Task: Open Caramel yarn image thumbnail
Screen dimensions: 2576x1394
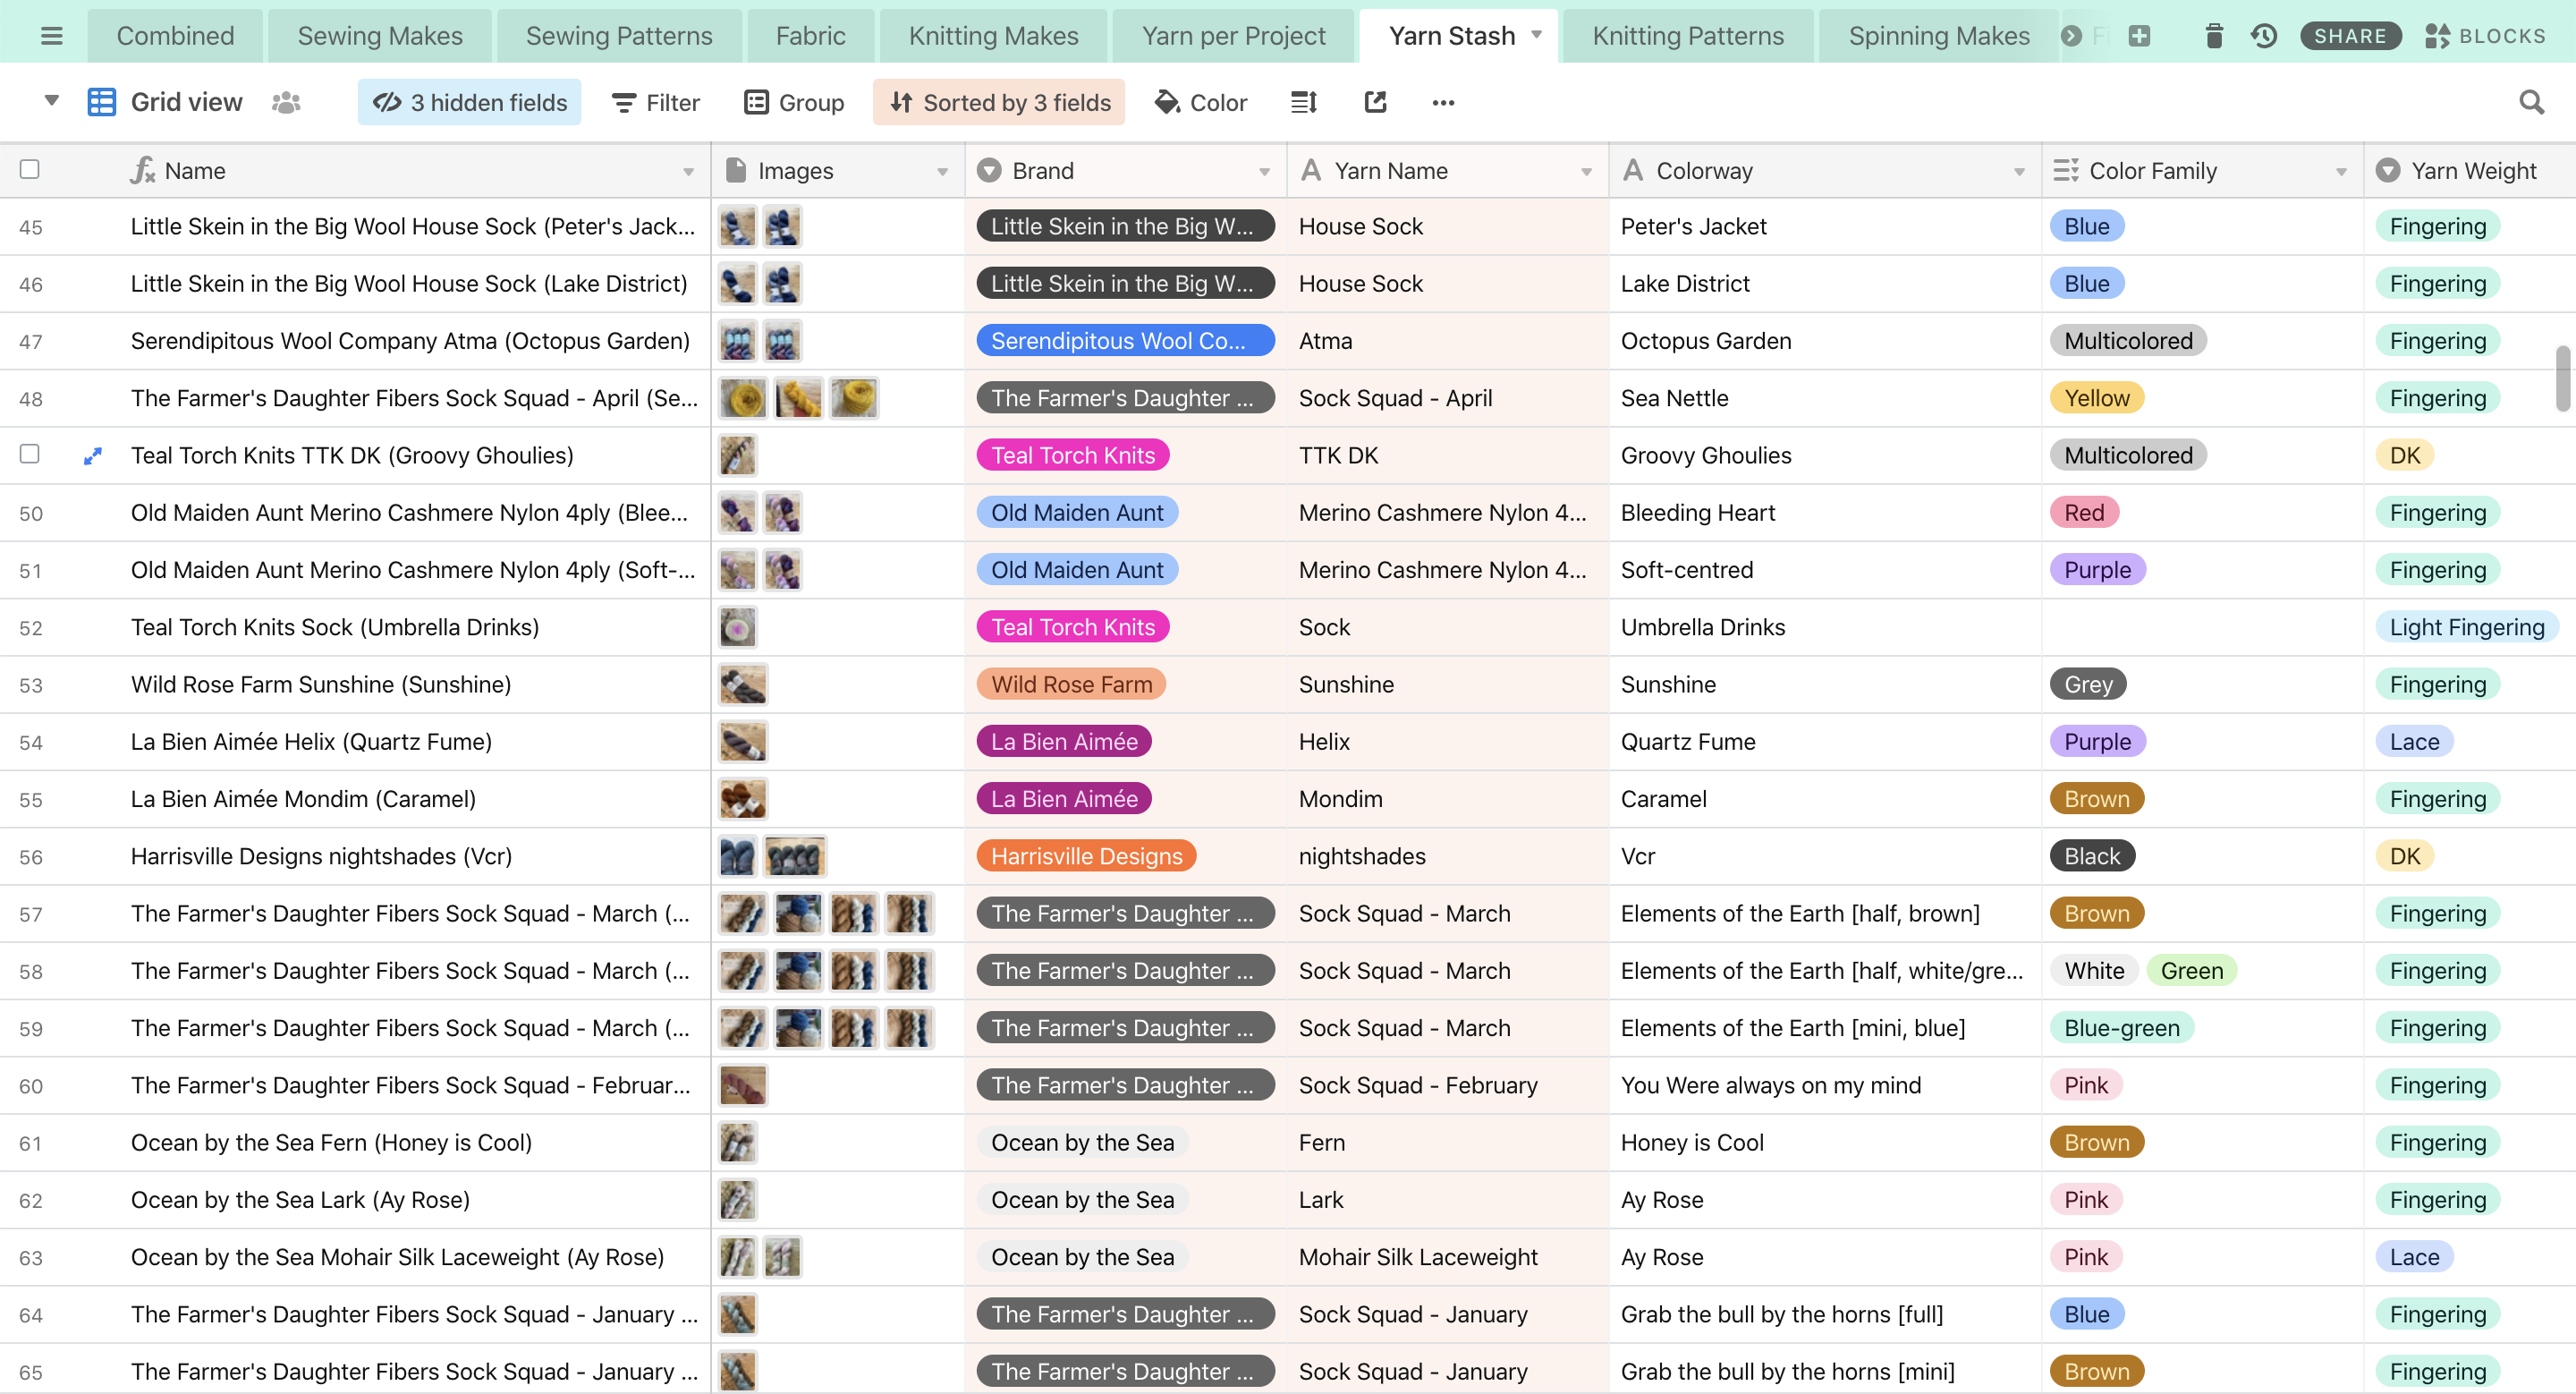Action: (742, 799)
